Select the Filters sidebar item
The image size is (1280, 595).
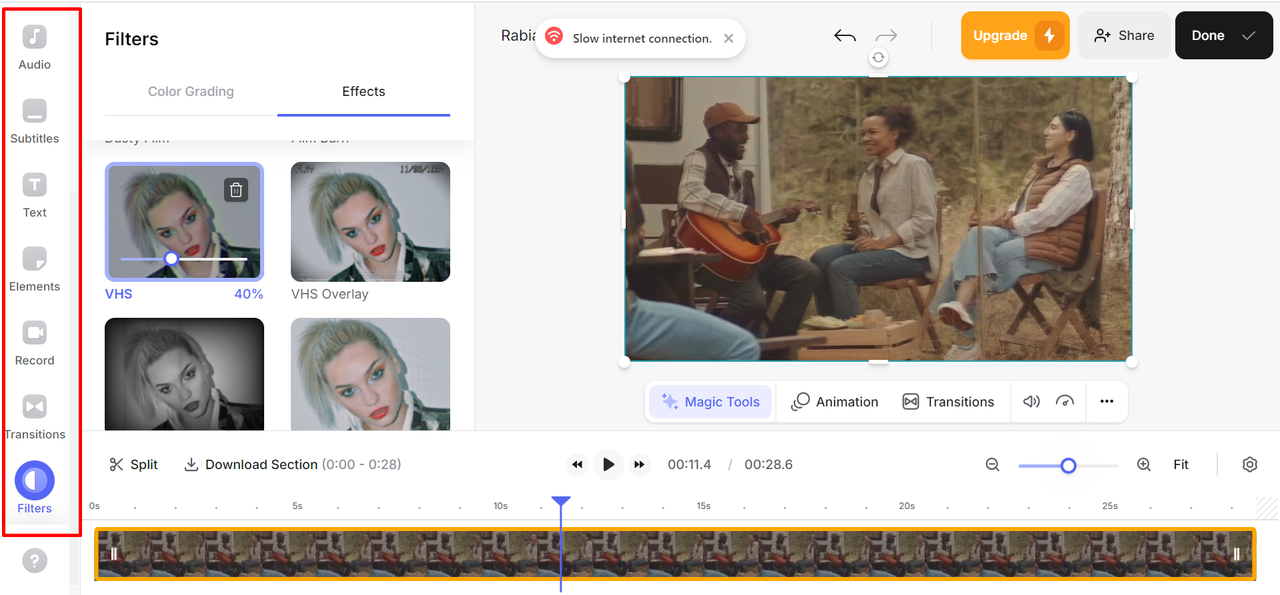[x=35, y=489]
